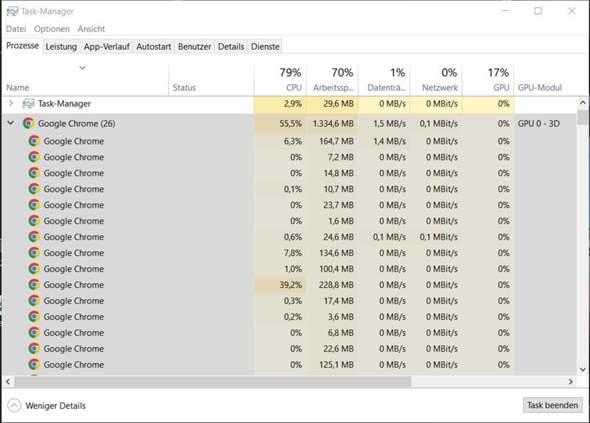Screen dimensions: 590x423
Task: Click the Weniger Details circle arrow icon
Action: [x=14, y=406]
